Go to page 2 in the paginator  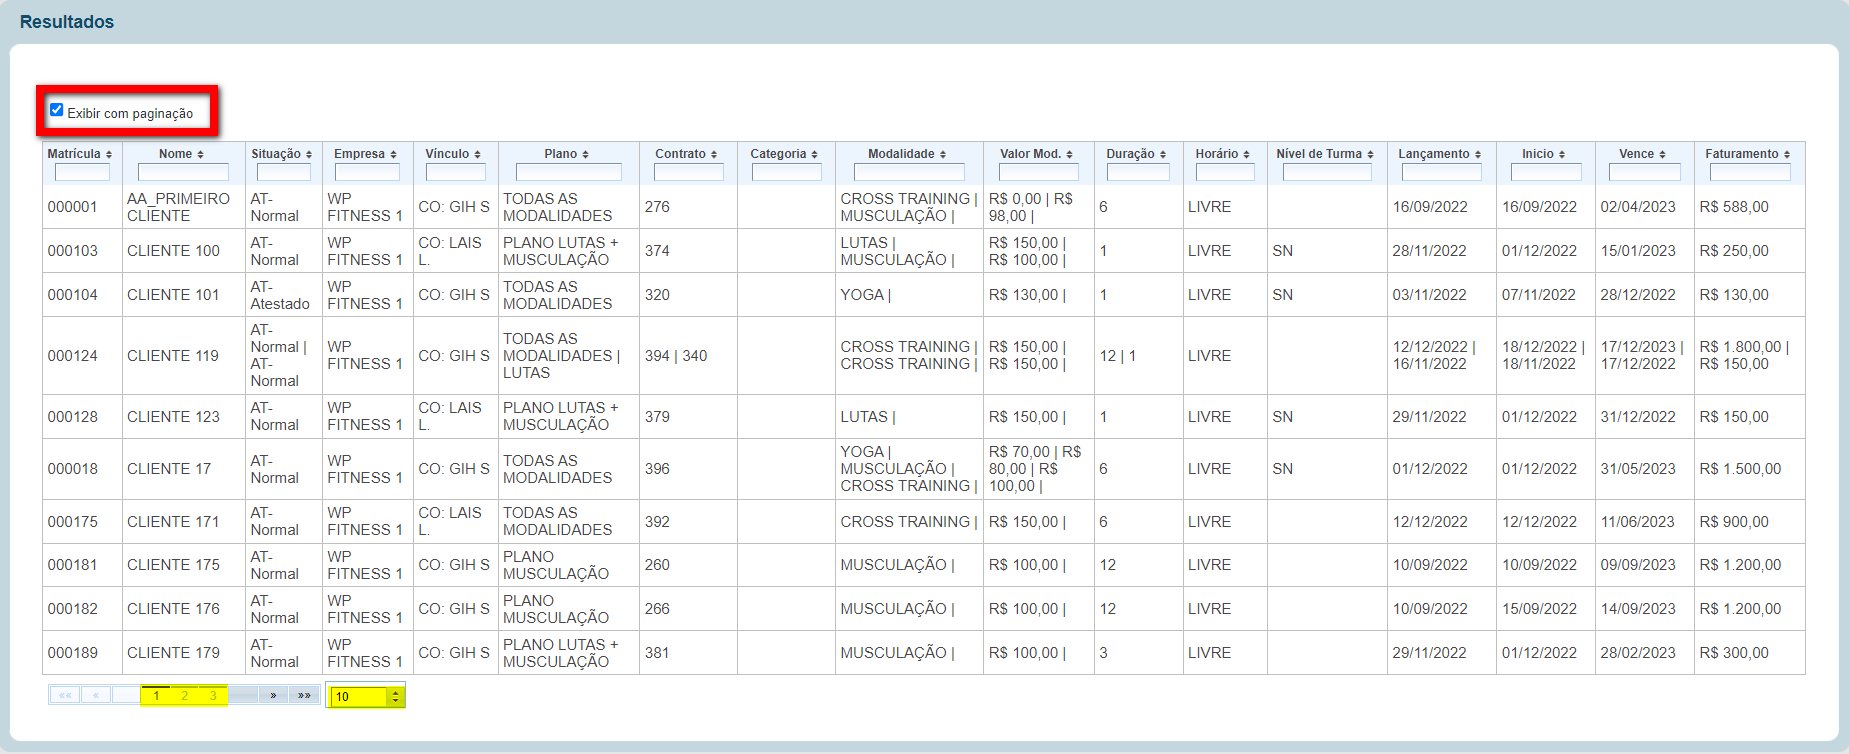[x=185, y=696]
